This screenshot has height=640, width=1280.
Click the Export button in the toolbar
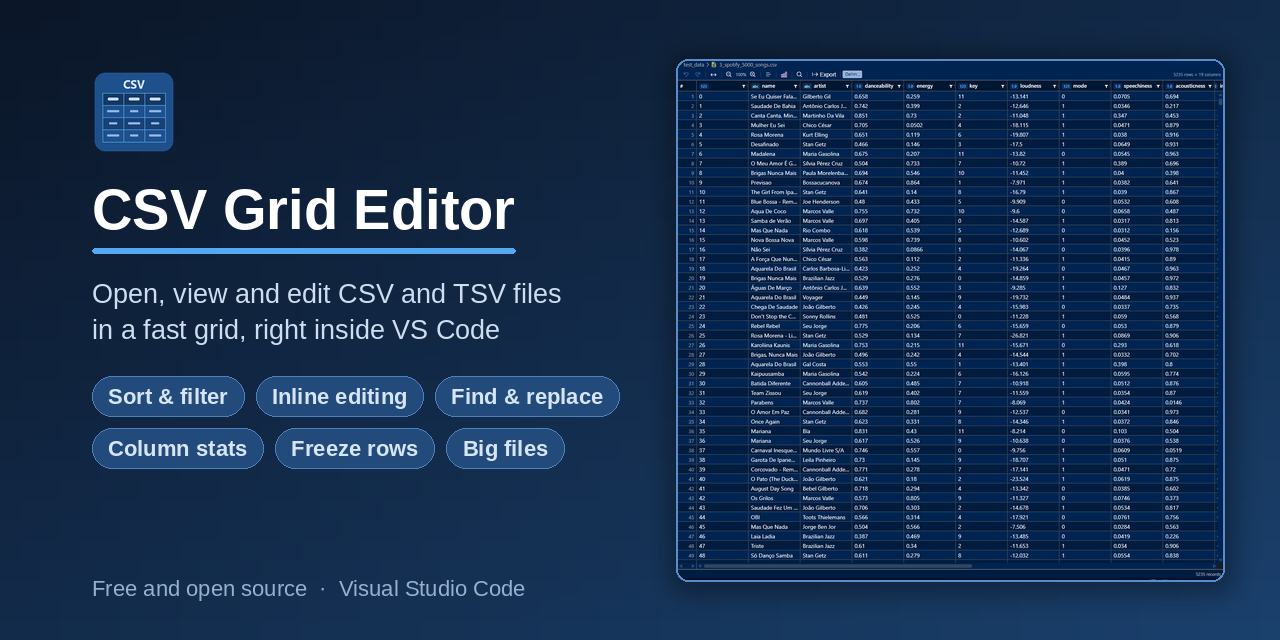pyautogui.click(x=824, y=74)
